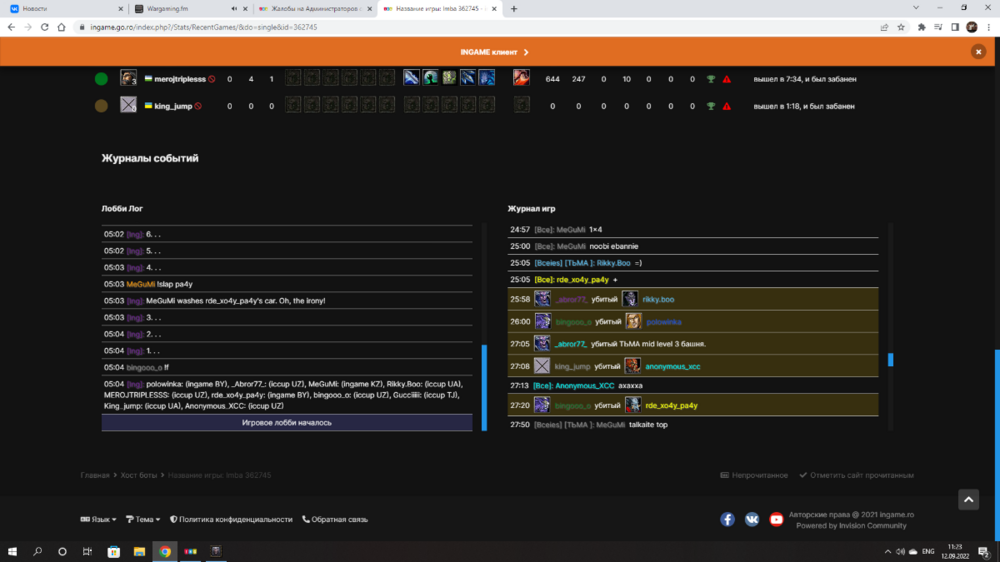Click the rikky.boo victim hero icon
The image size is (1000, 562).
point(630,299)
